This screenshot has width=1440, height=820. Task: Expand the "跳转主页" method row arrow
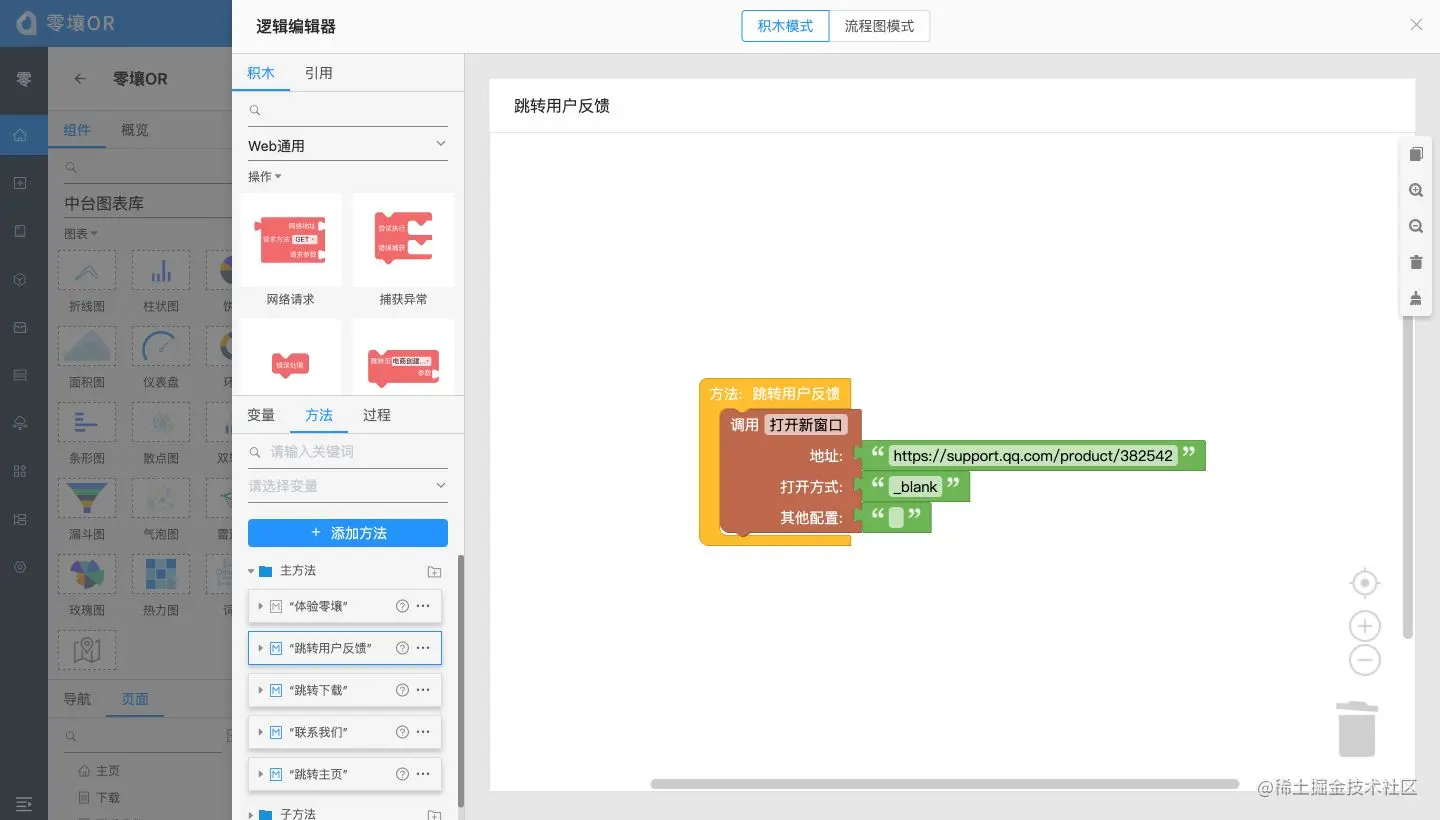[x=261, y=774]
